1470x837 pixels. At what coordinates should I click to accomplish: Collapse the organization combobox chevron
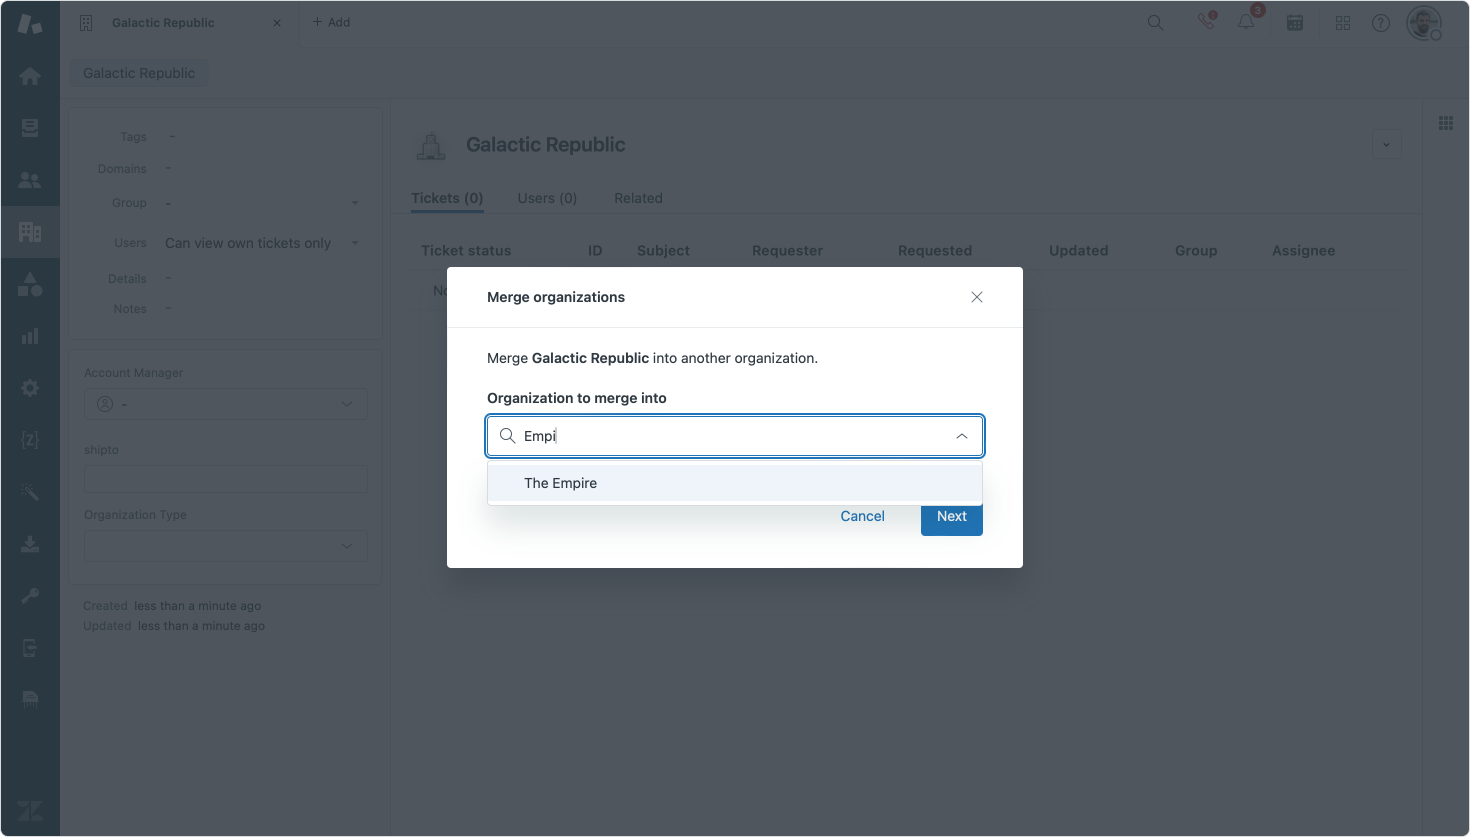point(962,436)
